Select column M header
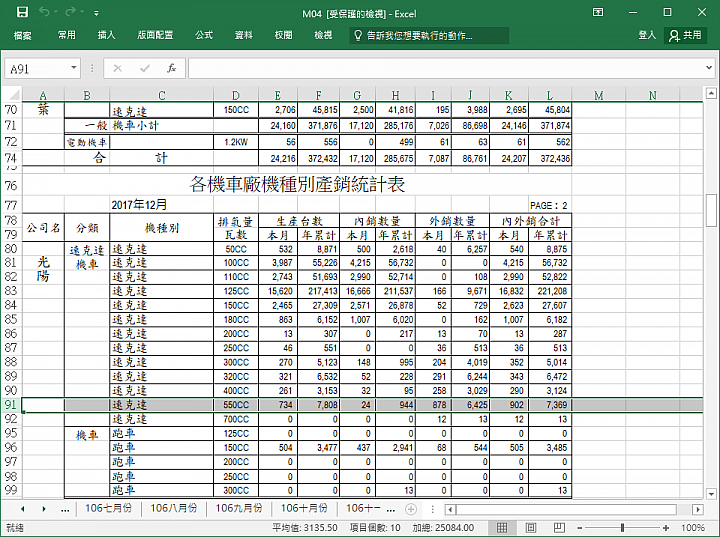This screenshot has width=720, height=537. [598, 95]
